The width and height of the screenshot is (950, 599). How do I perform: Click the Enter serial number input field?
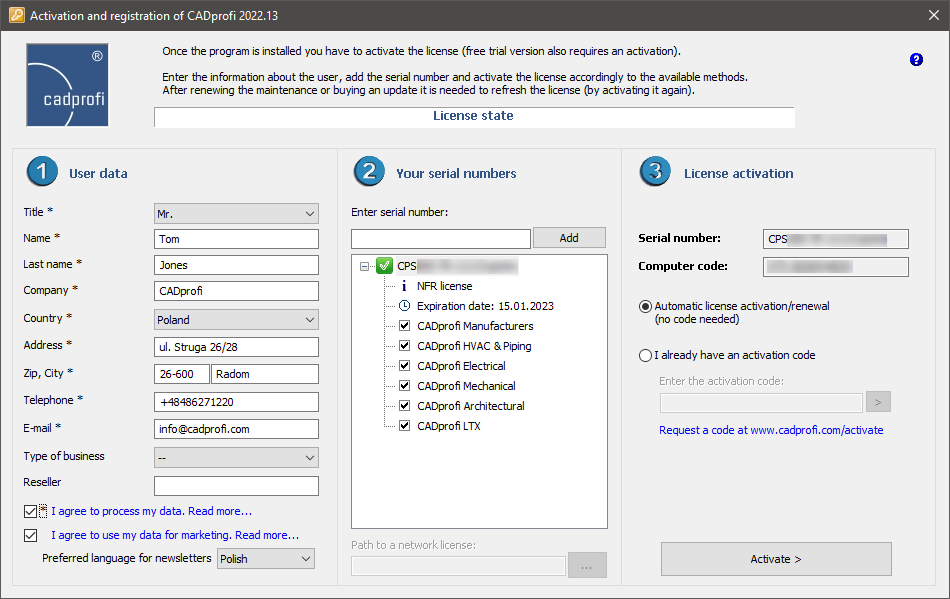click(x=441, y=238)
